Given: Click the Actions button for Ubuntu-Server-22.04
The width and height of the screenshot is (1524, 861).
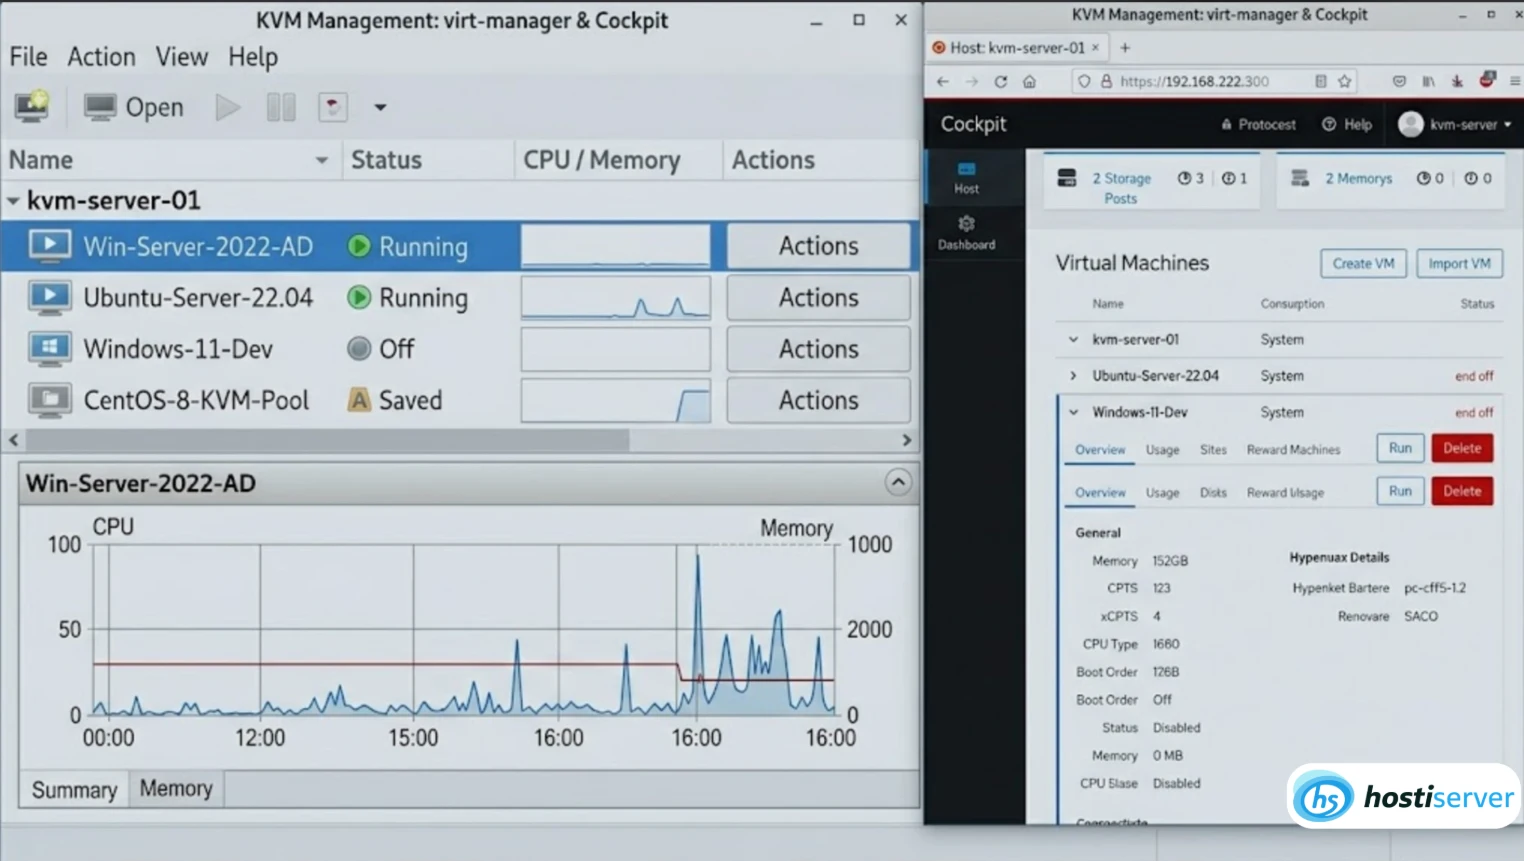Looking at the screenshot, I should click(x=818, y=298).
